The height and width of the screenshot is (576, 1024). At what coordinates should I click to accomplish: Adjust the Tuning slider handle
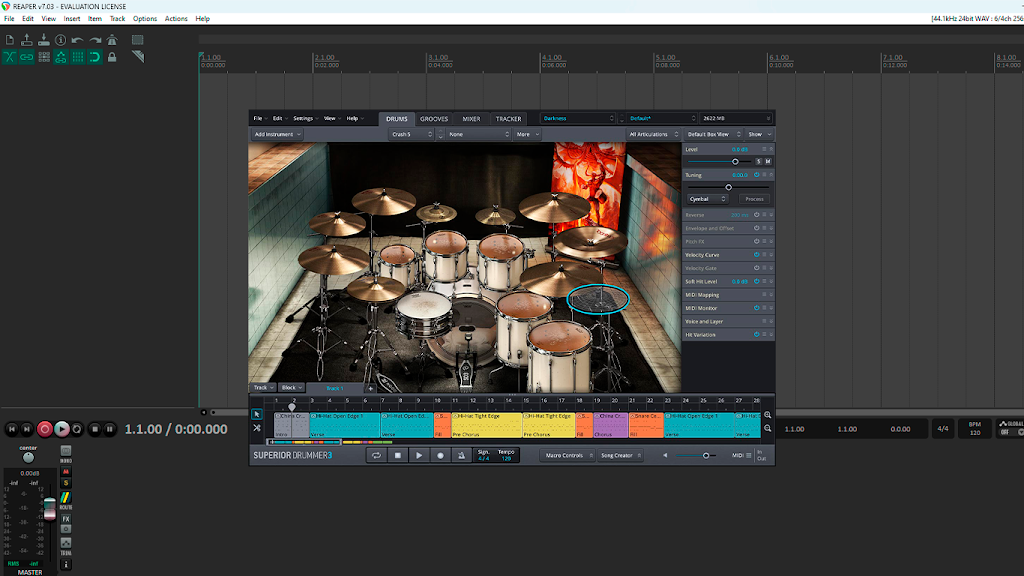(729, 187)
